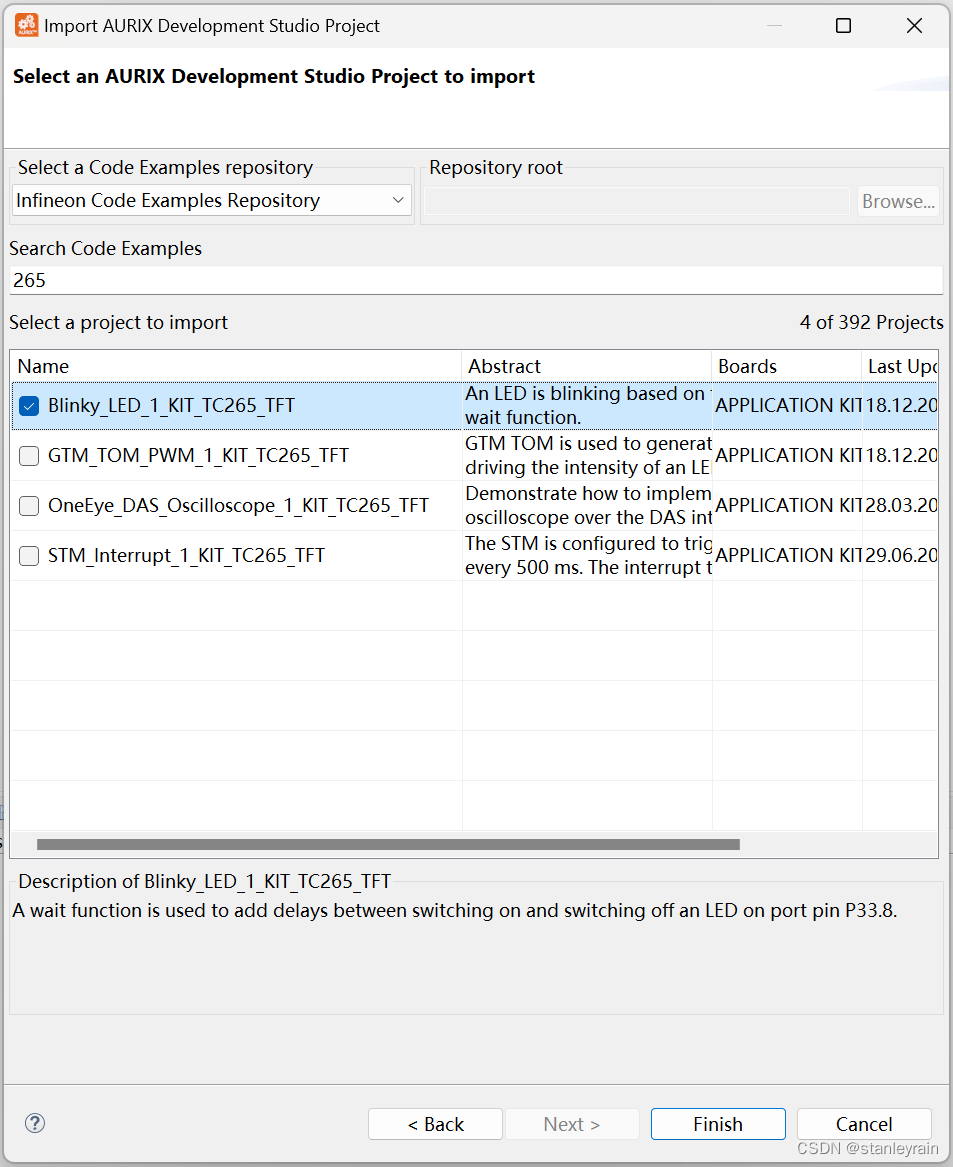Viewport: 953px width, 1167px height.
Task: Click the AURIX Development Studio title icon
Action: click(x=27, y=25)
